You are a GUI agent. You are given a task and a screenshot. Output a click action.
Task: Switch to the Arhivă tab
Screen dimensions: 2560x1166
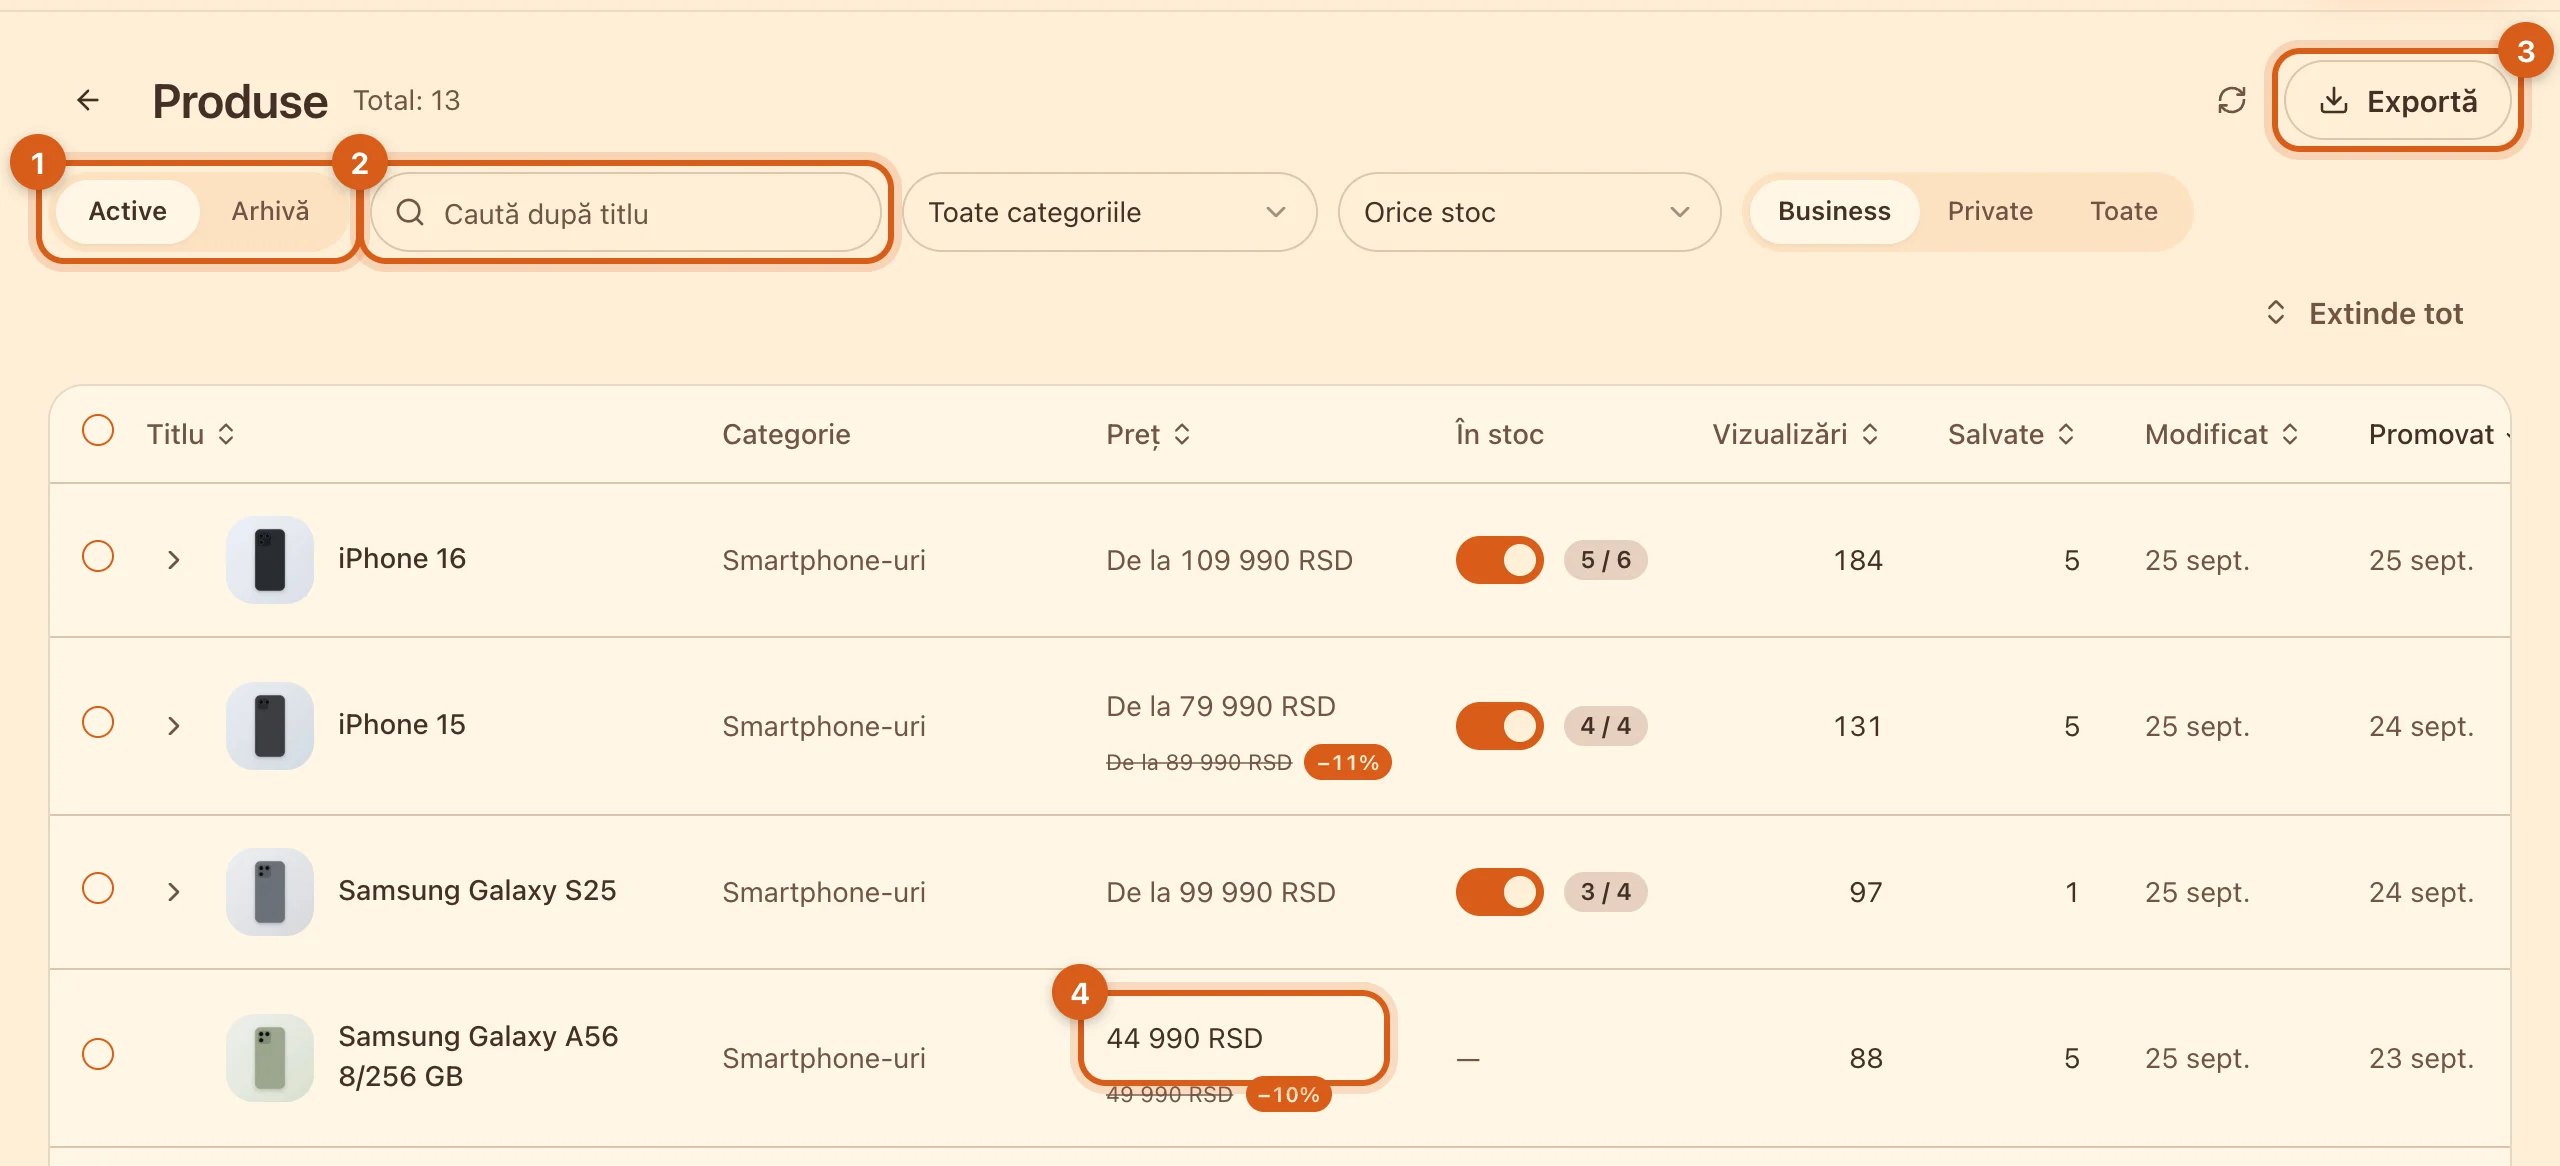pyautogui.click(x=270, y=211)
